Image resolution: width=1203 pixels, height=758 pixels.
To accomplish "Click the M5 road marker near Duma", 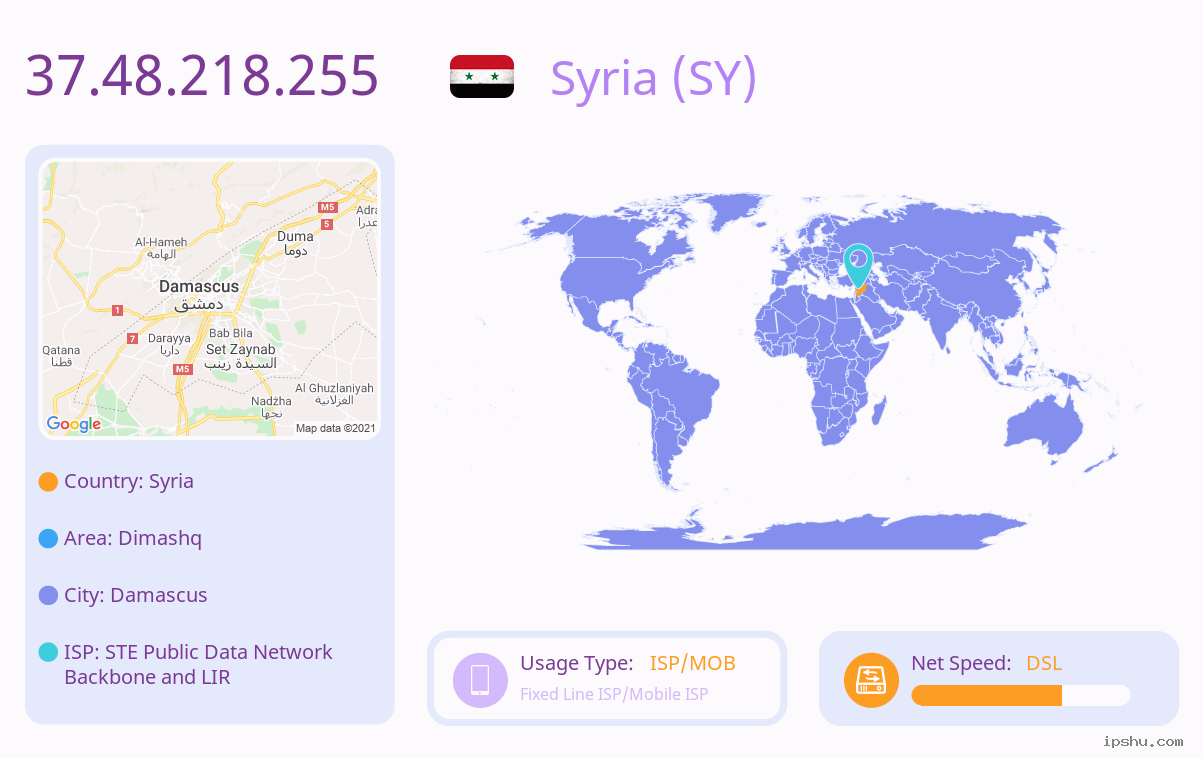I will tap(327, 207).
